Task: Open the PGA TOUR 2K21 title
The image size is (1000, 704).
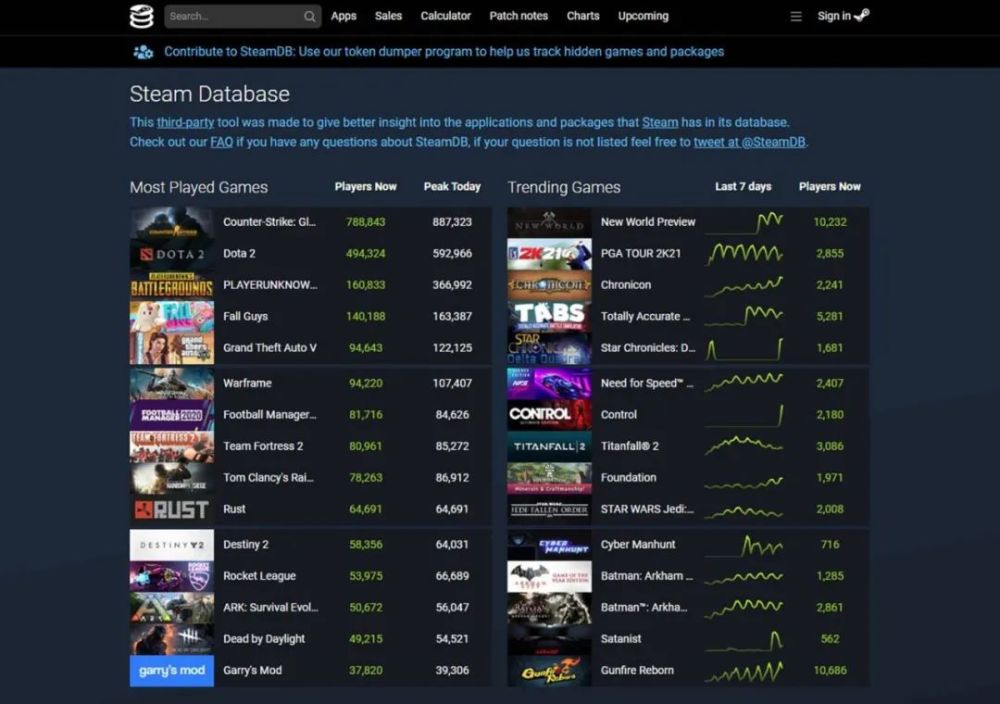Action: [x=641, y=253]
